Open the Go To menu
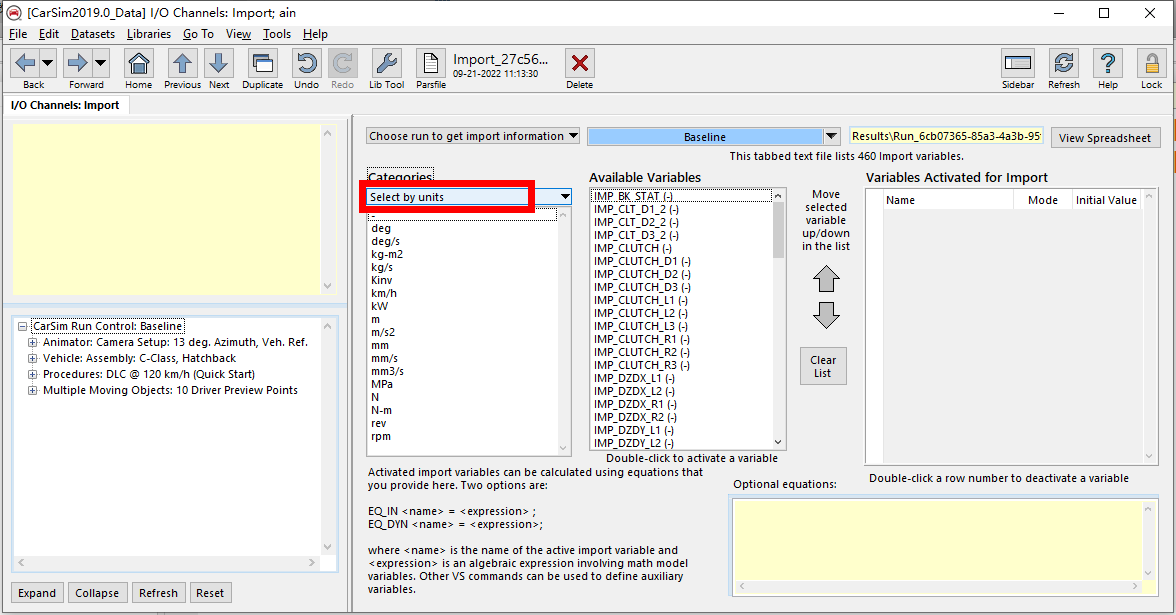1176x615 pixels. (198, 34)
